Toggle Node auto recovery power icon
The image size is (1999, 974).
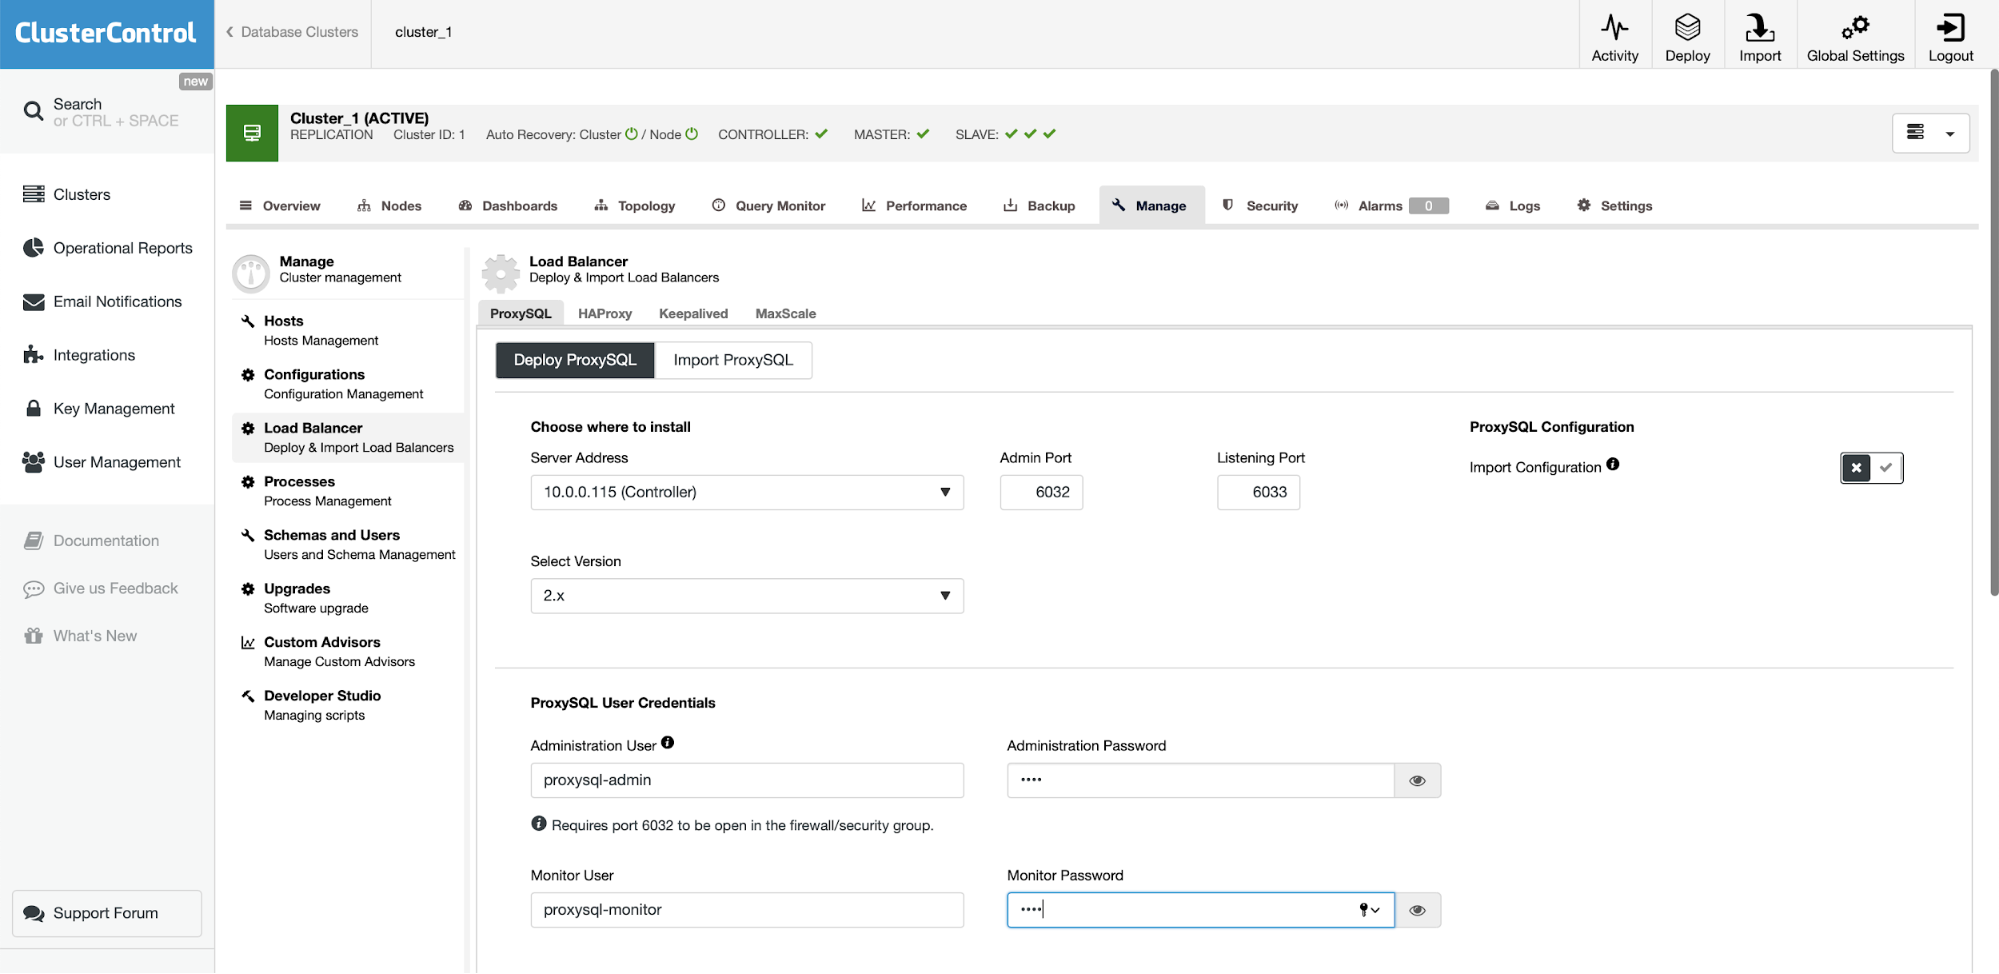691,134
